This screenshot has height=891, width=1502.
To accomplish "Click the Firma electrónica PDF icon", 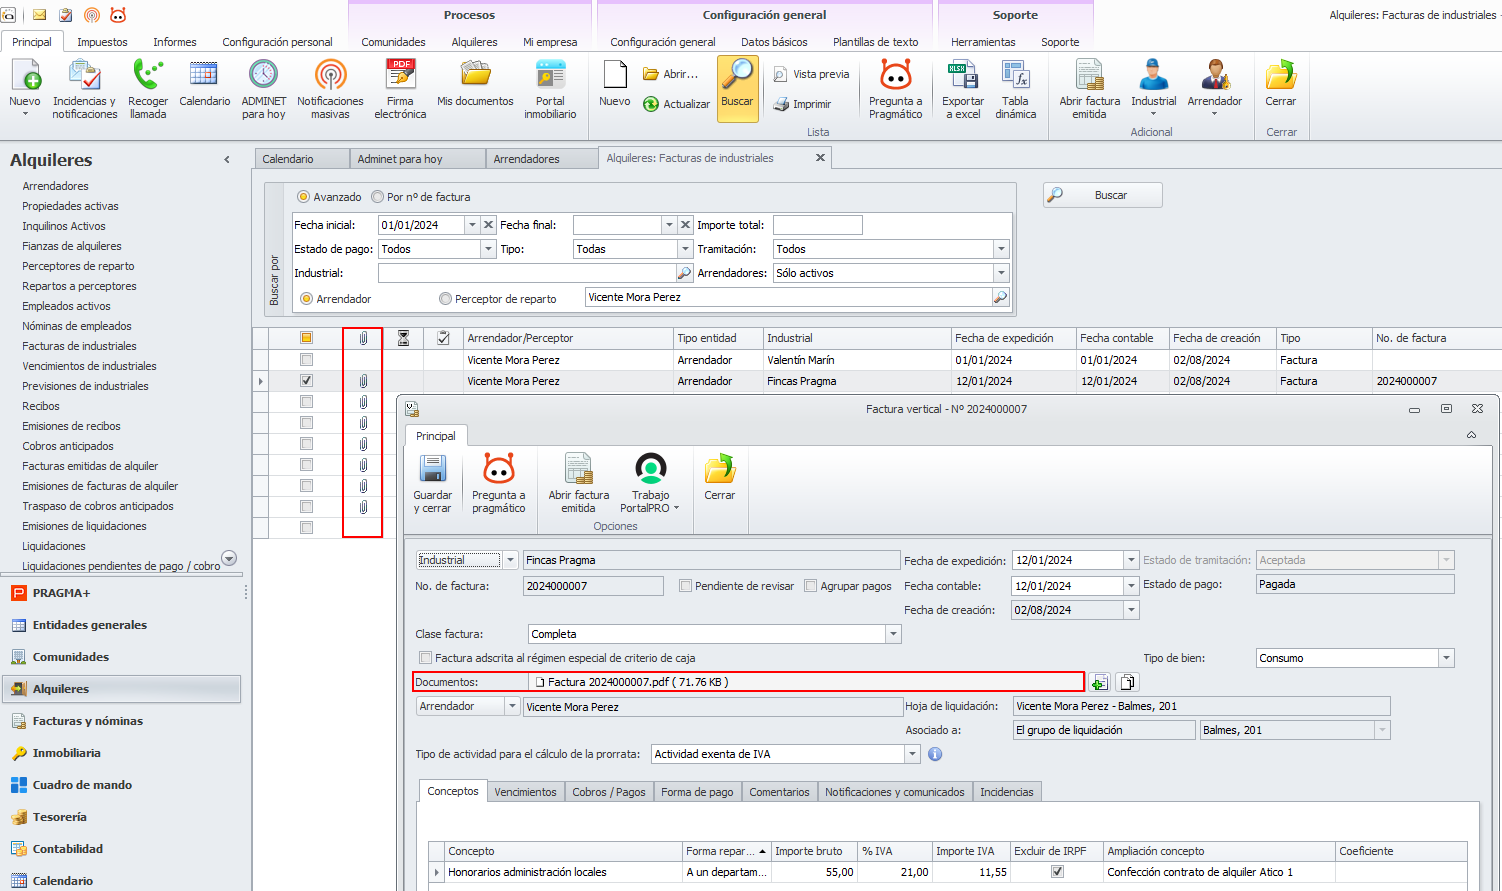I will [400, 76].
